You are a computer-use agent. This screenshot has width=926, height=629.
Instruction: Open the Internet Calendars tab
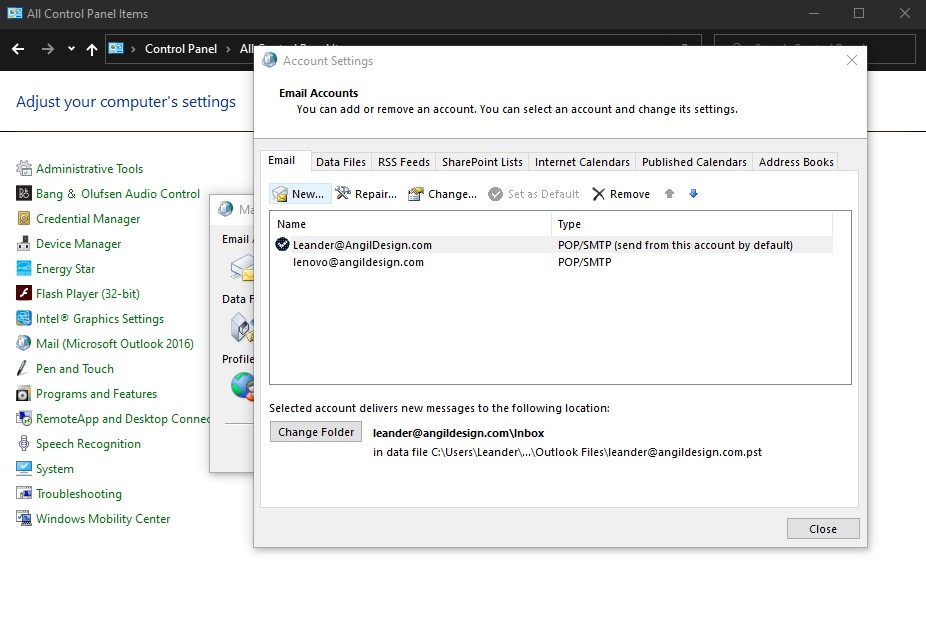point(582,162)
